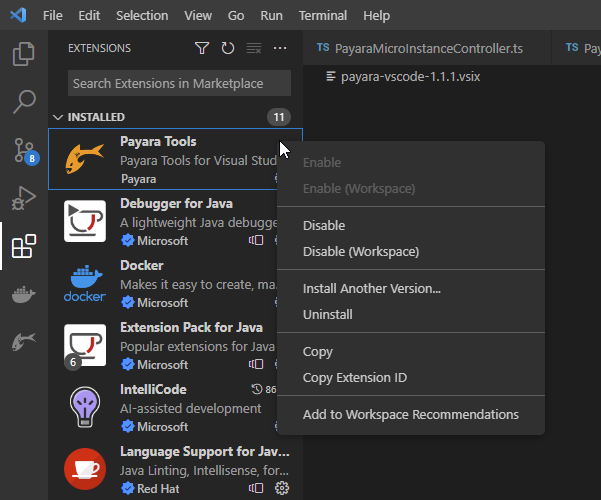Select Uninstall from the context menu
Image resolution: width=601 pixels, height=500 pixels.
coord(327,315)
